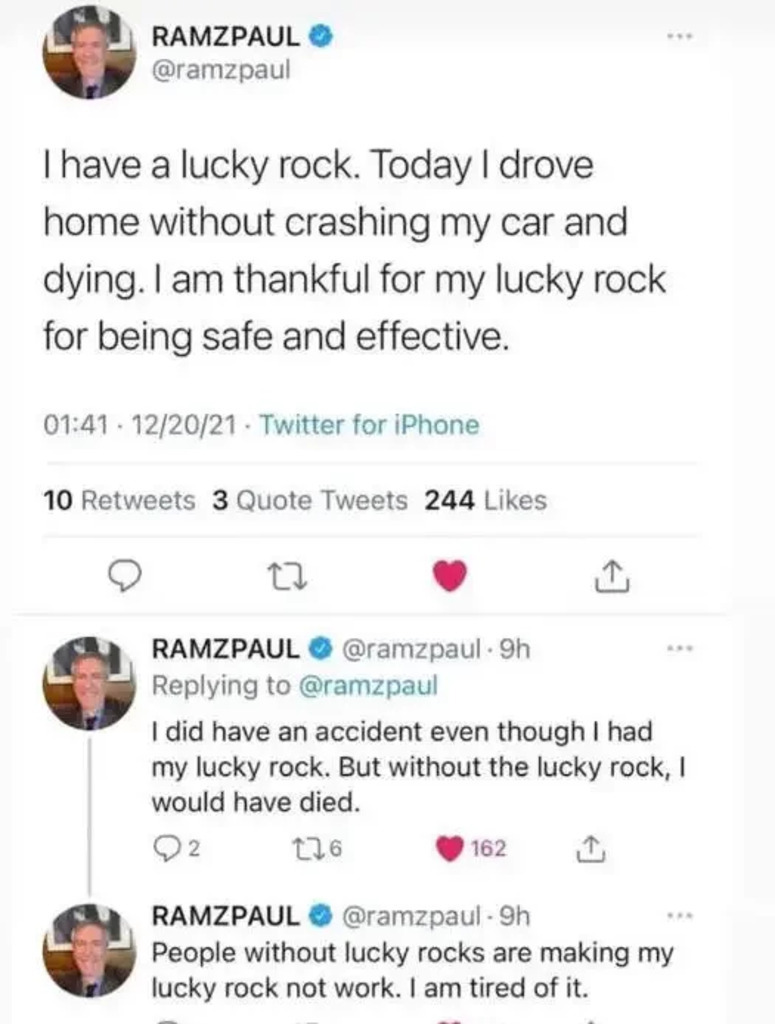Click the @ramzpaul link in Replying to

pos(368,686)
